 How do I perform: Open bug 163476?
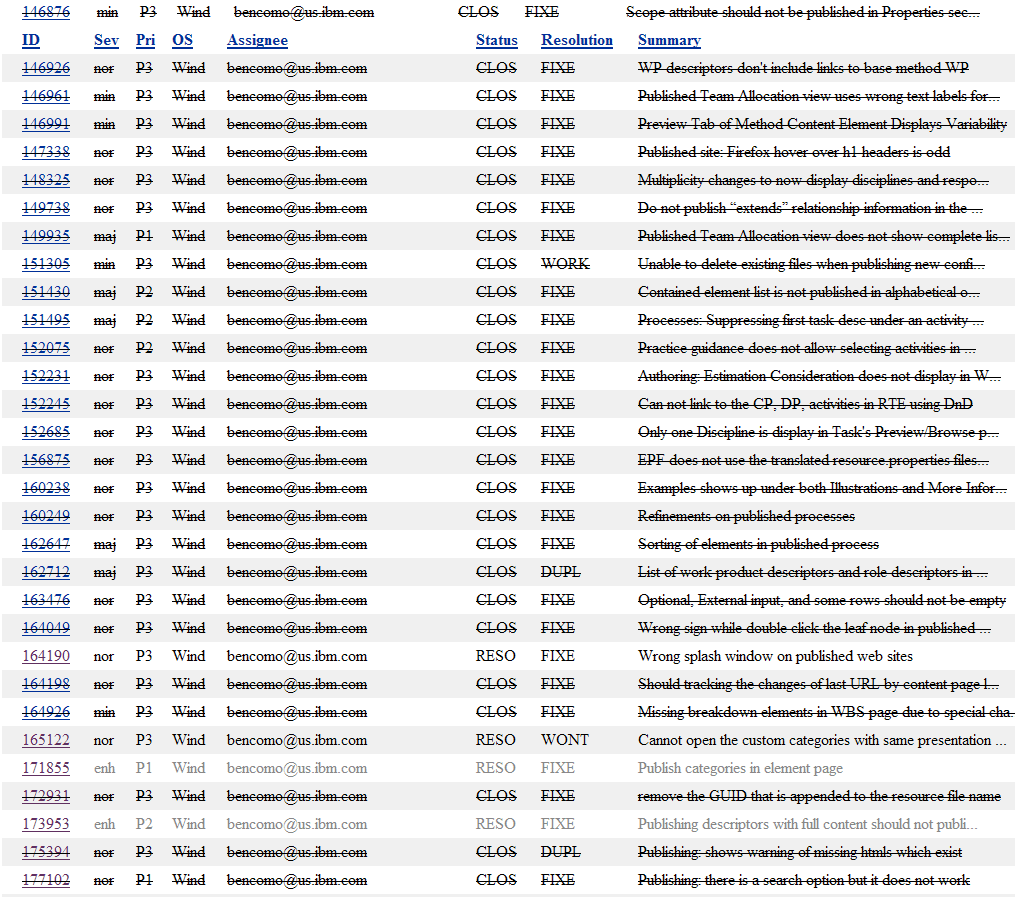point(46,600)
